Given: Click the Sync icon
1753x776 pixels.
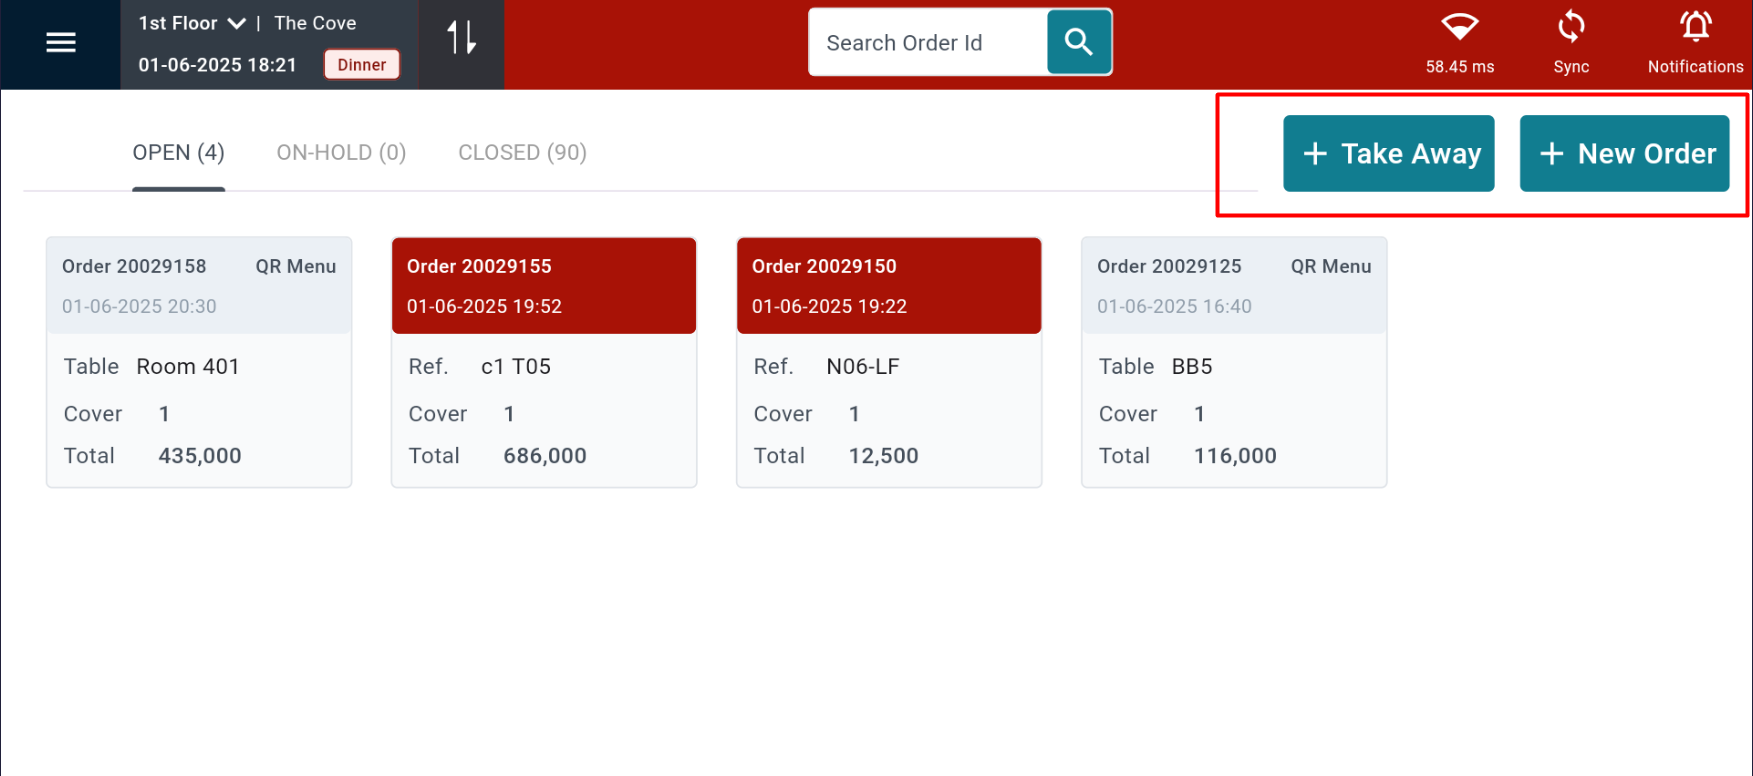Looking at the screenshot, I should 1570,28.
